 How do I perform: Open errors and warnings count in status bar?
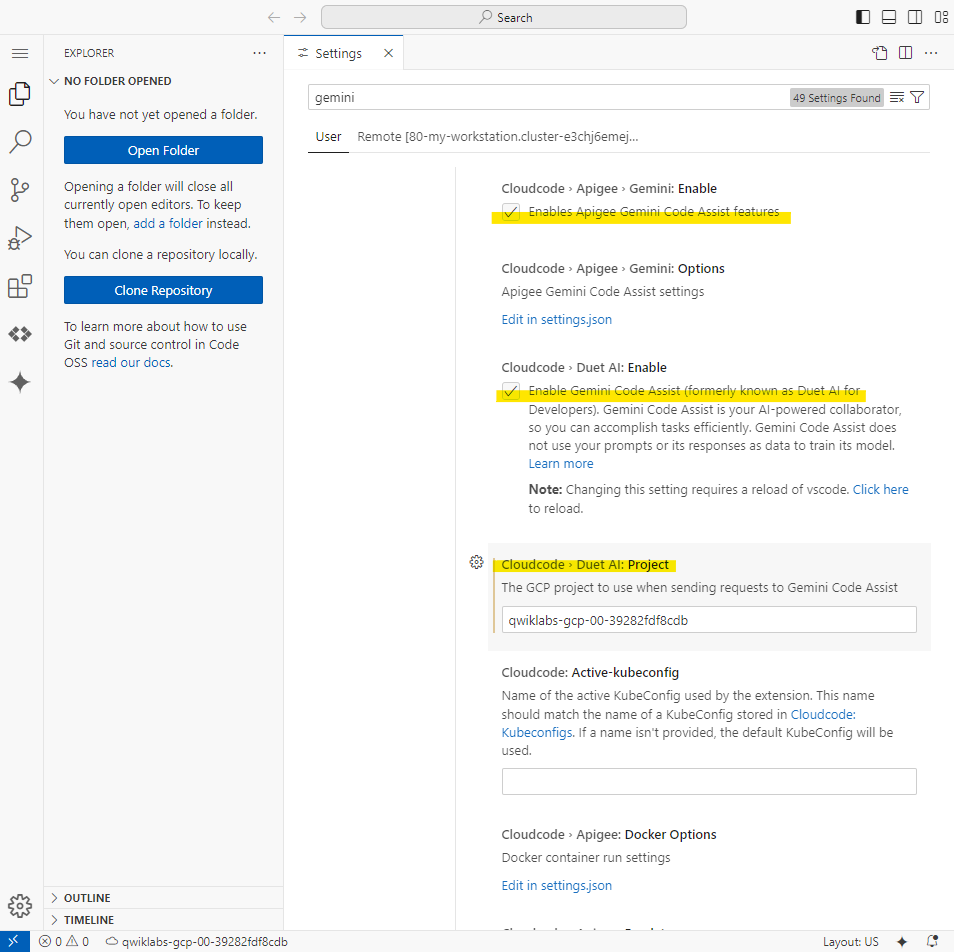(64, 942)
